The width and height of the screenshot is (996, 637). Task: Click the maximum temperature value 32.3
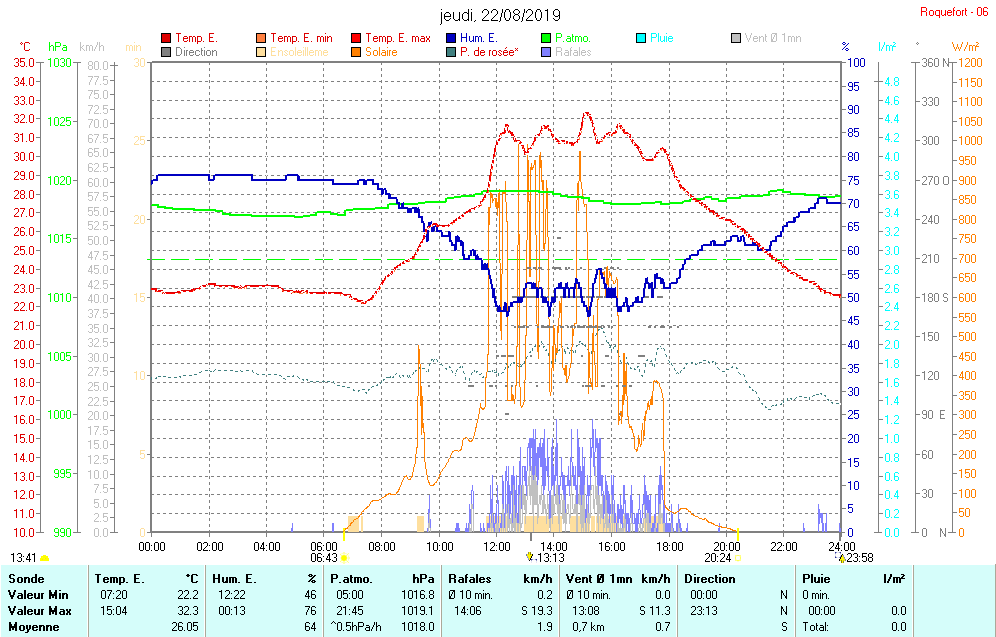(188, 611)
